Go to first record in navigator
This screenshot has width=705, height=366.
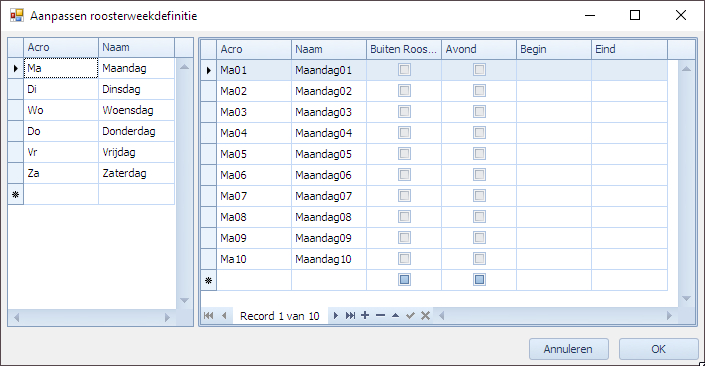(208, 316)
